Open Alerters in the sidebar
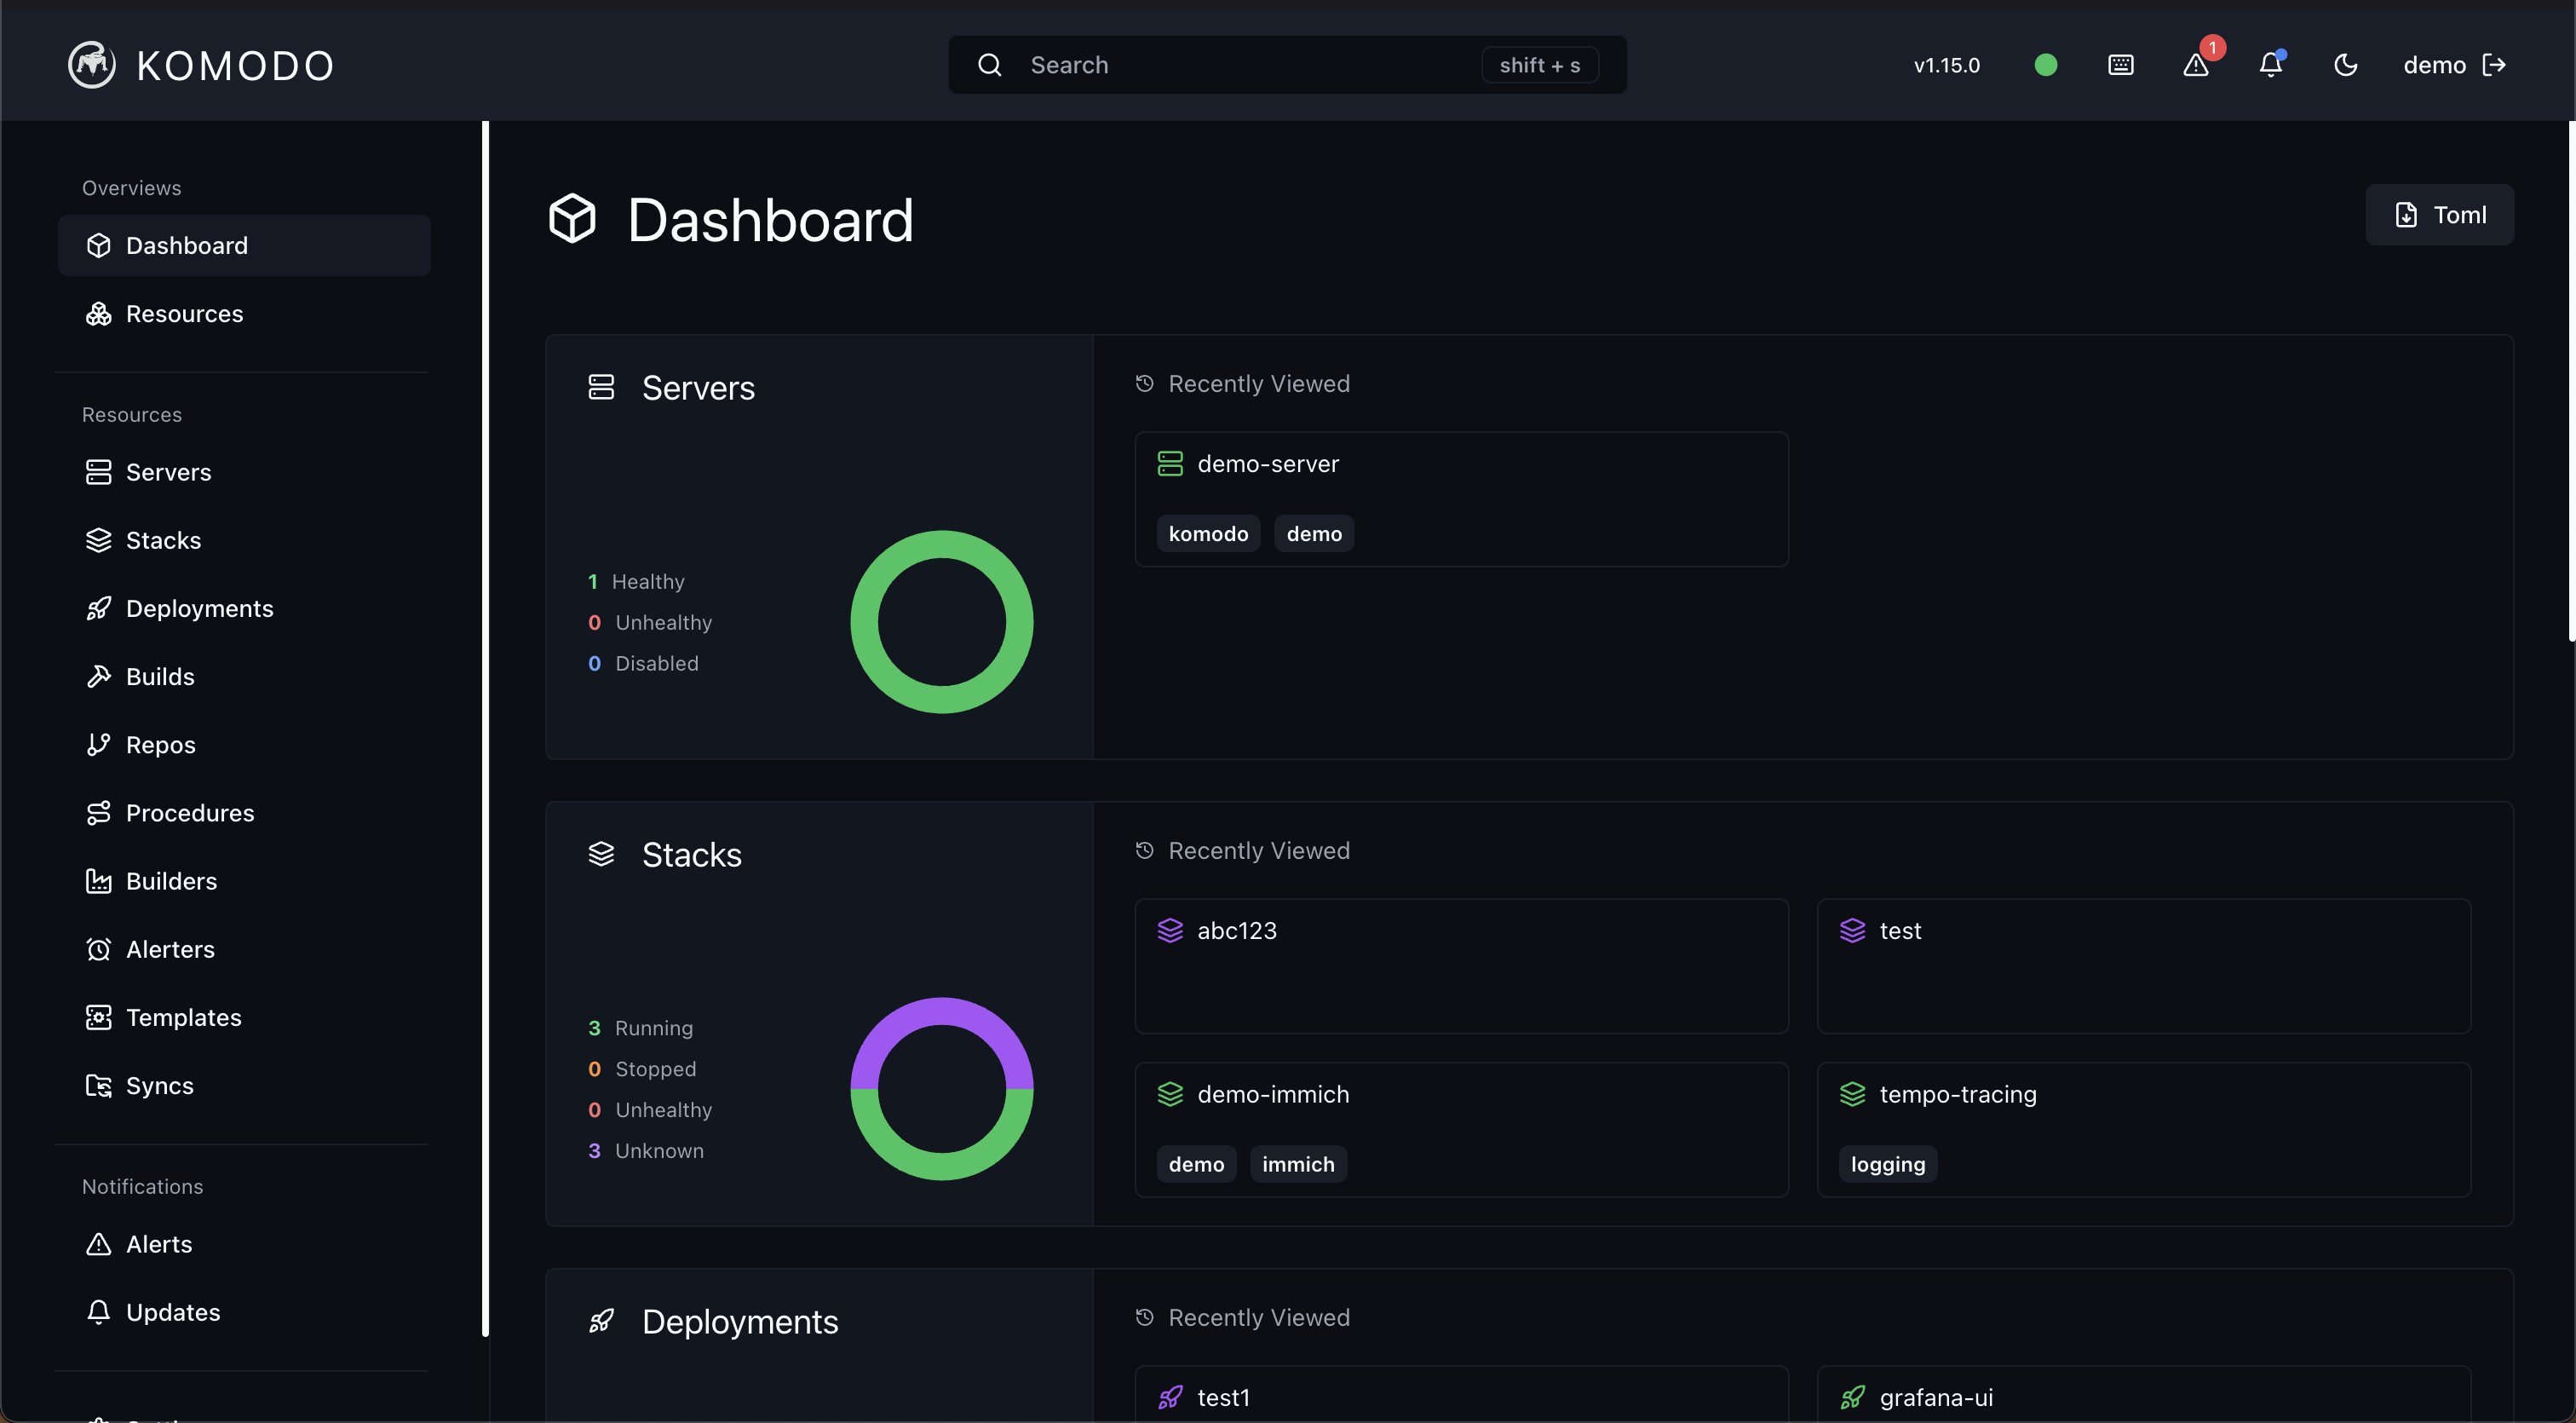2576x1423 pixels. (170, 949)
